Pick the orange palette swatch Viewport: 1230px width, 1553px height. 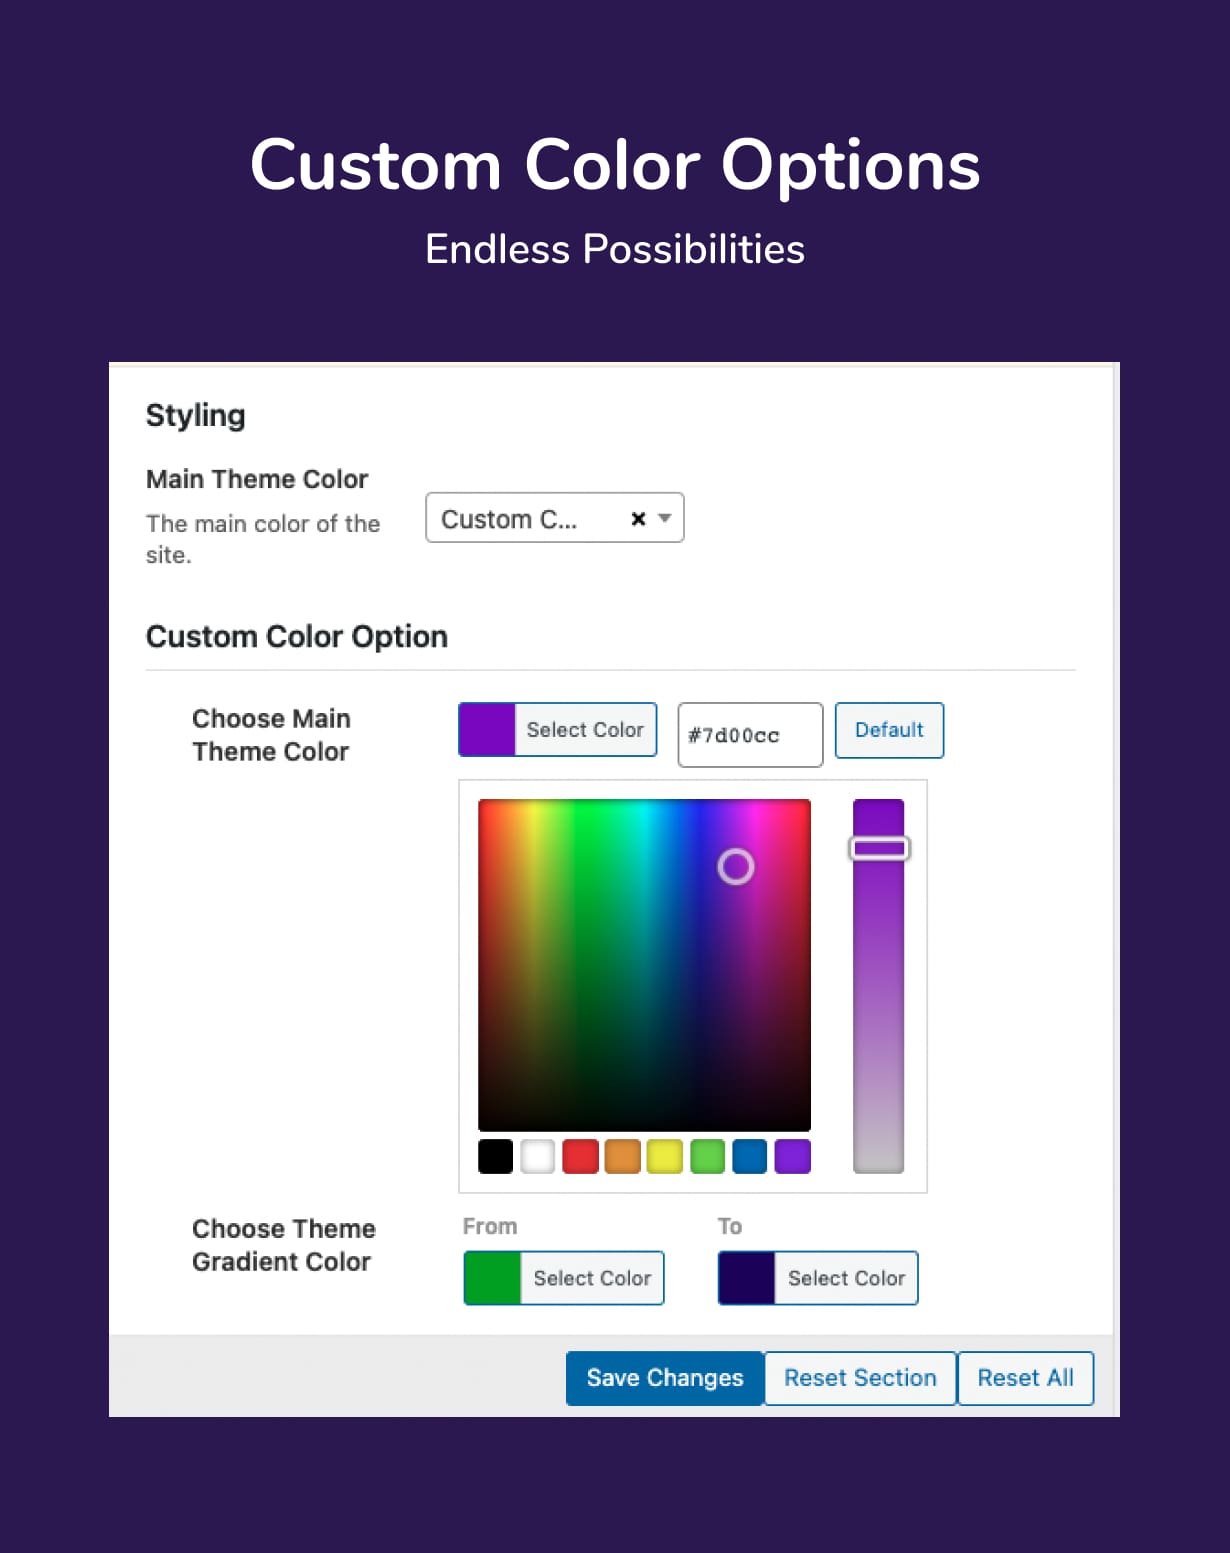[622, 1156]
